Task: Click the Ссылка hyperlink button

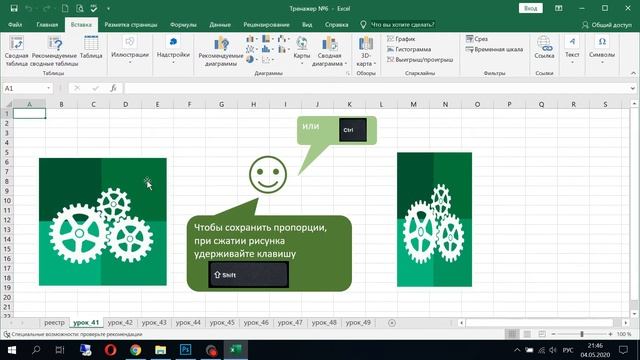Action: pyautogui.click(x=544, y=47)
